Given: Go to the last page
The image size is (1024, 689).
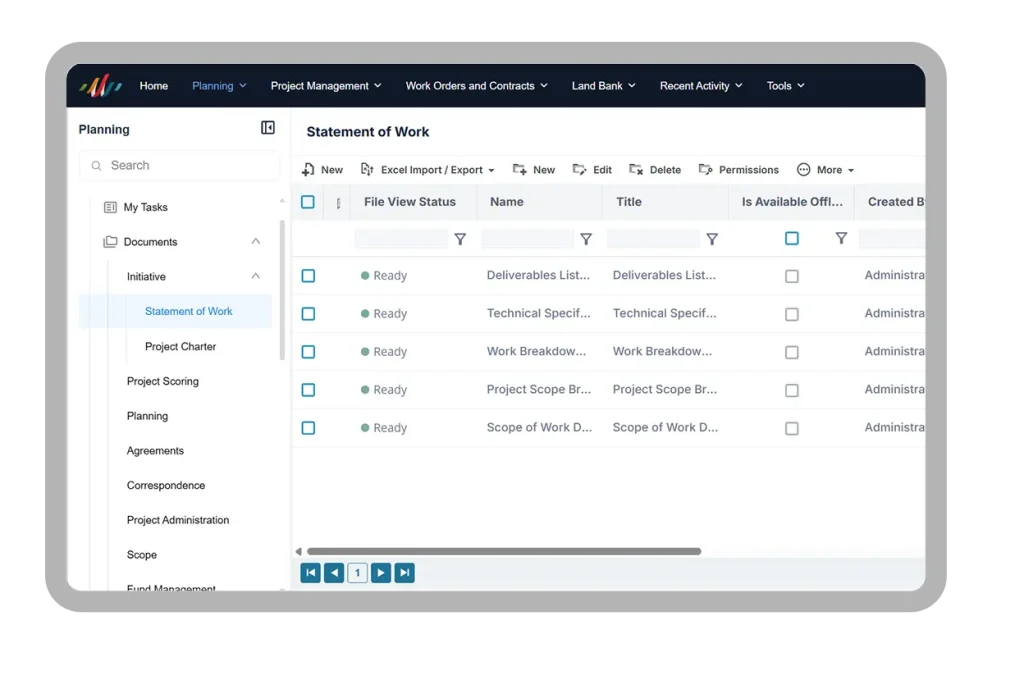Looking at the screenshot, I should point(404,573).
